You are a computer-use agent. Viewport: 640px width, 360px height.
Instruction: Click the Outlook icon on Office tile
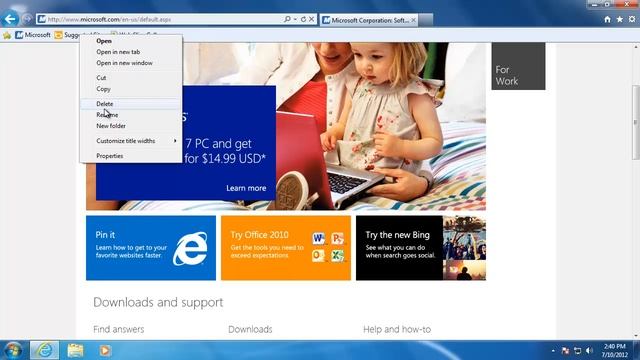318,256
